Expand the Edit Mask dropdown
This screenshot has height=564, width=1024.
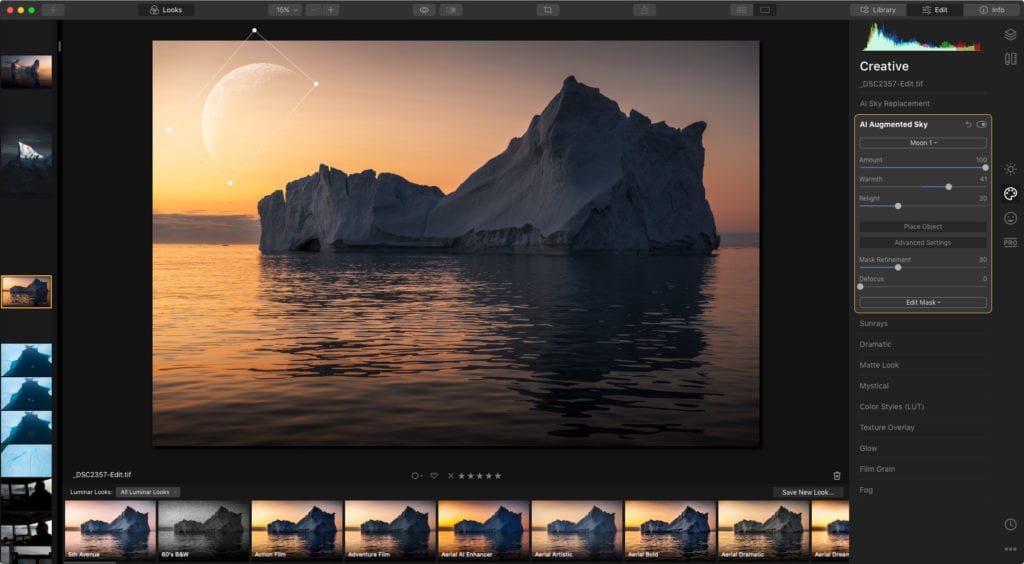923,302
